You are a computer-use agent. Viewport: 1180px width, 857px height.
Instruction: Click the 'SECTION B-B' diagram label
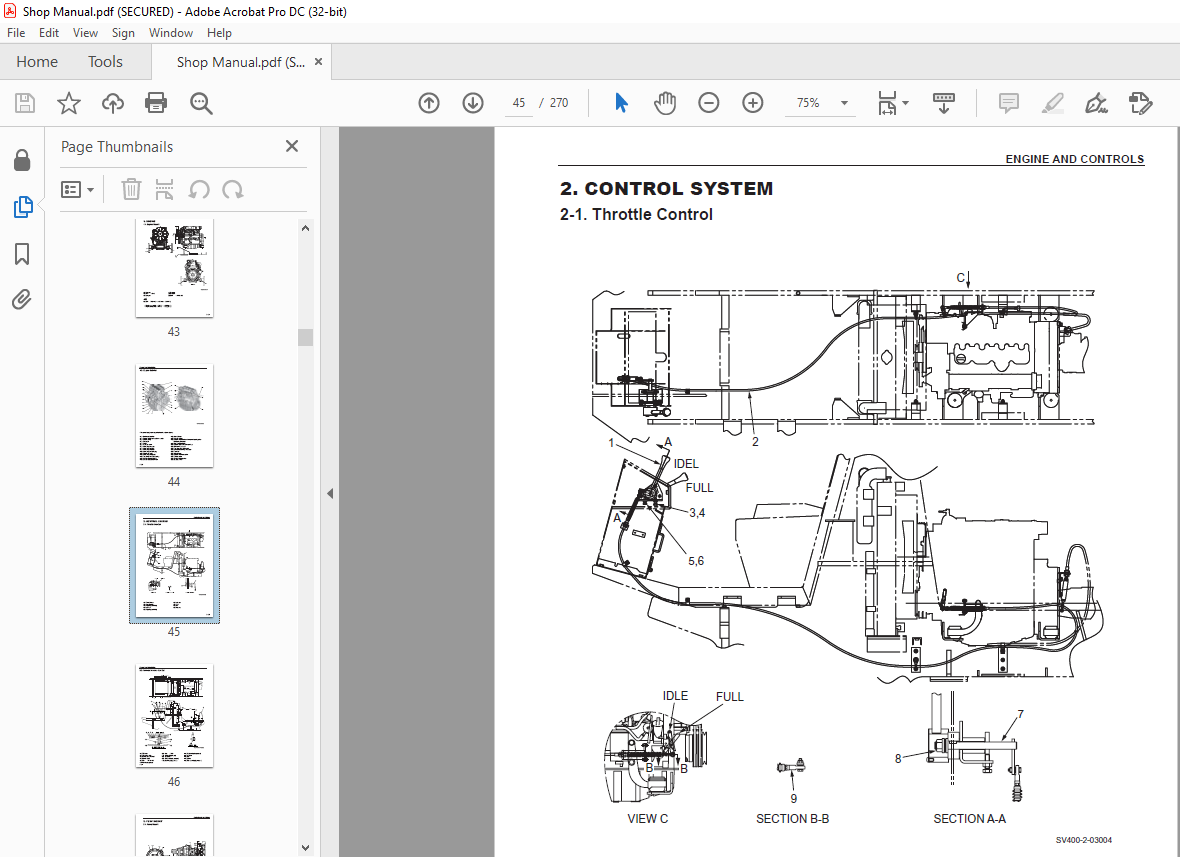coord(792,819)
